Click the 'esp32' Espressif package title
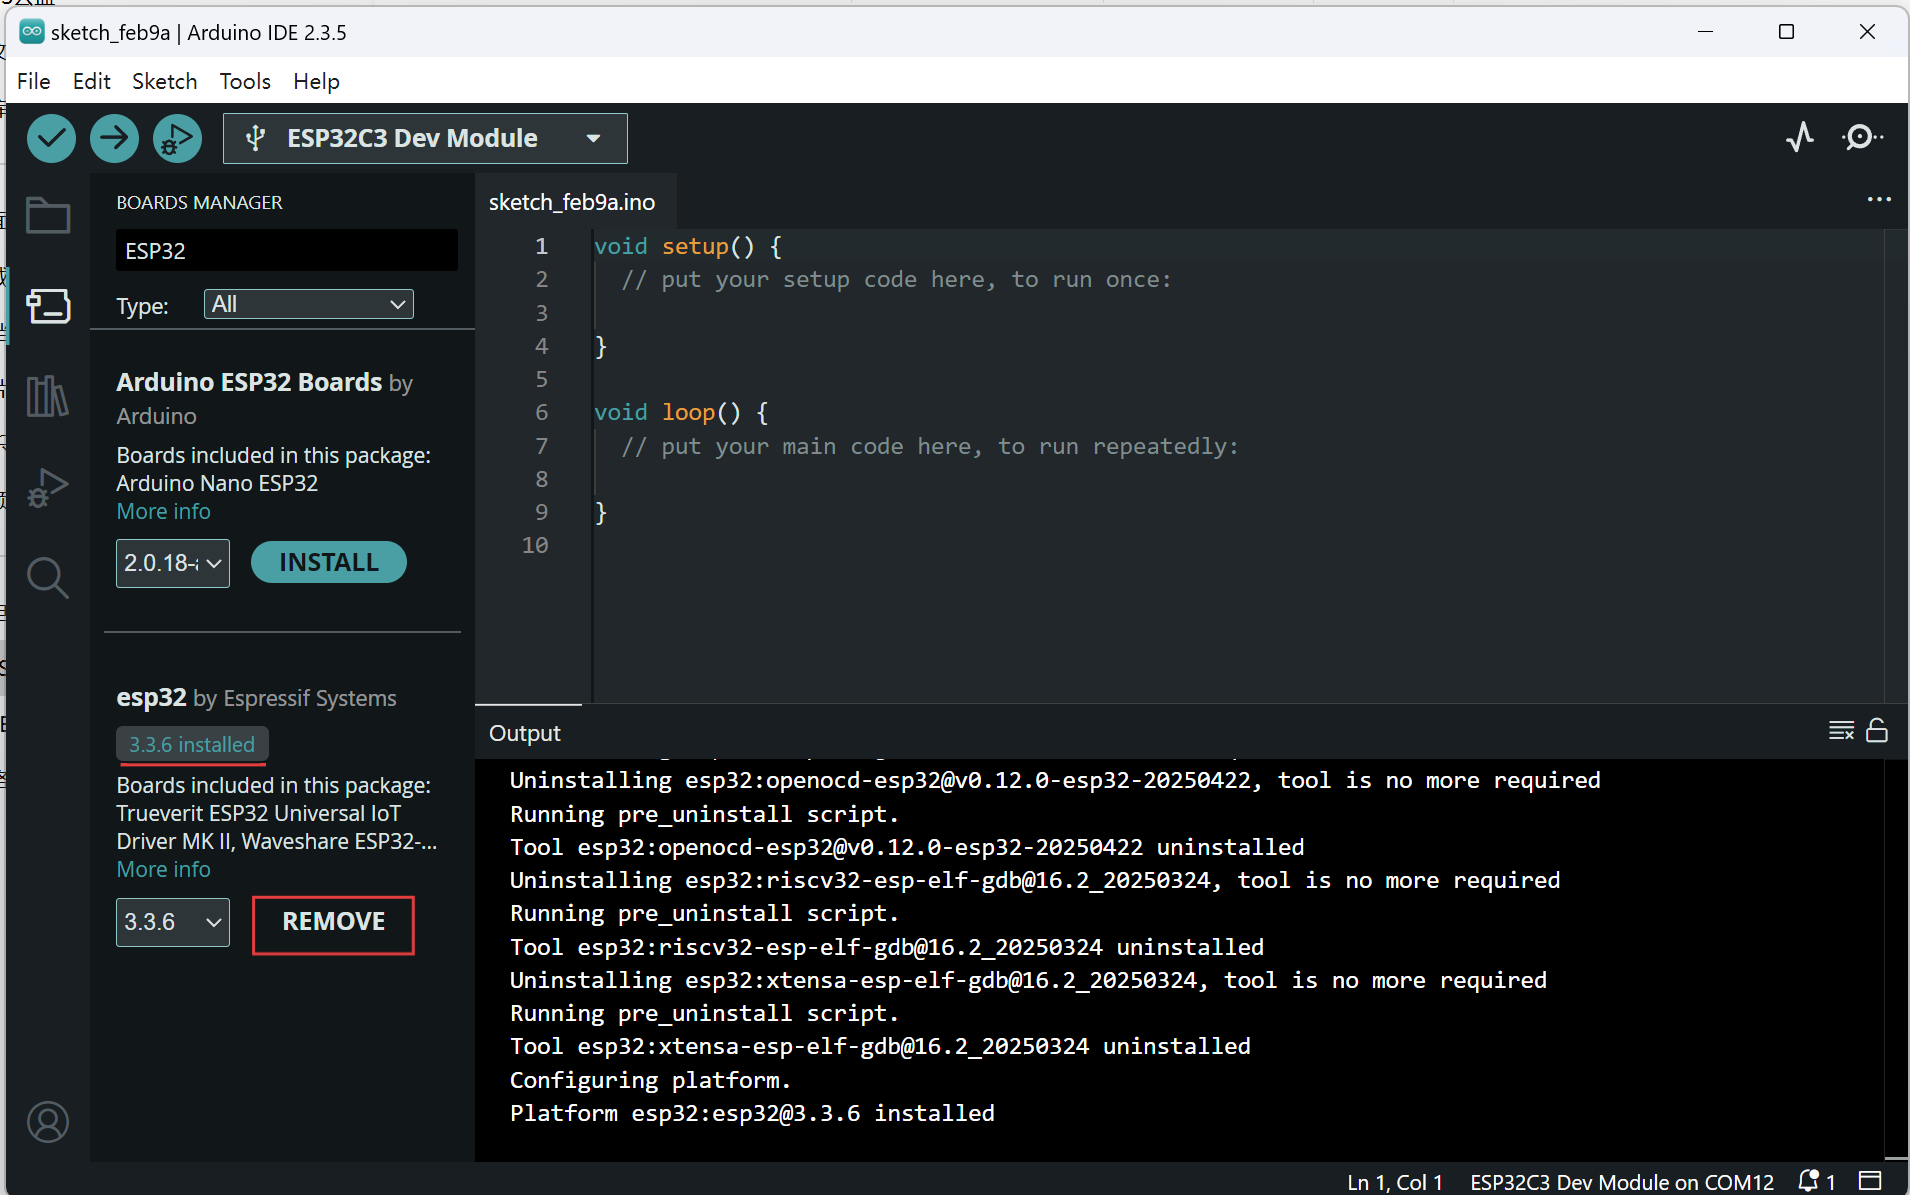The width and height of the screenshot is (1910, 1195). (x=151, y=697)
